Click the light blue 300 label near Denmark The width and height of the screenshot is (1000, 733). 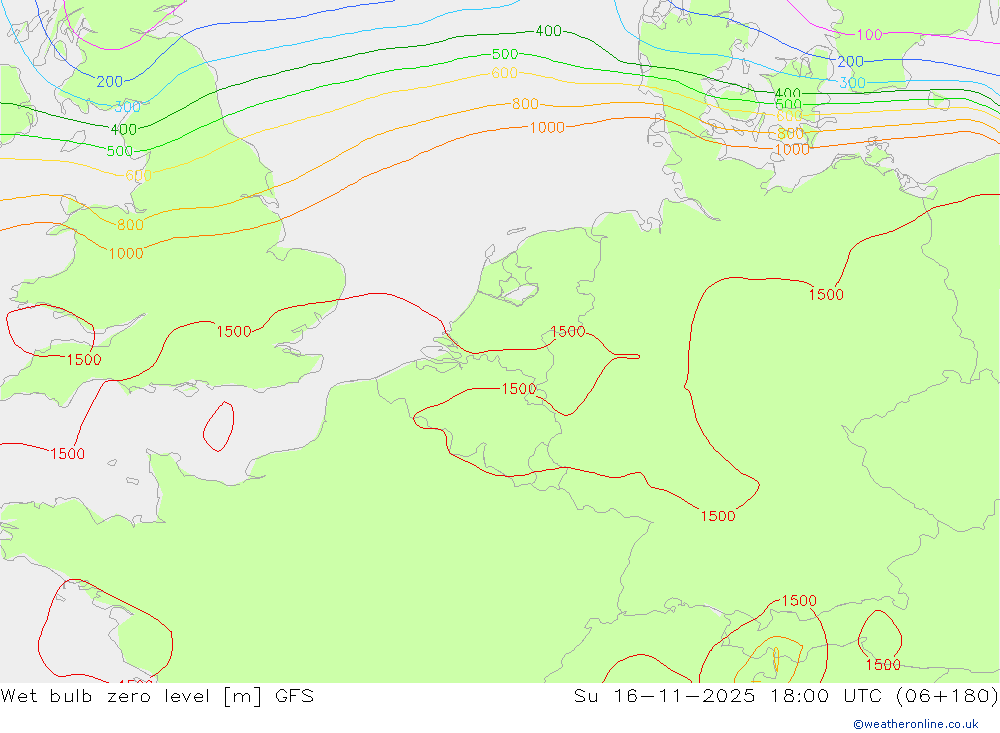click(852, 82)
